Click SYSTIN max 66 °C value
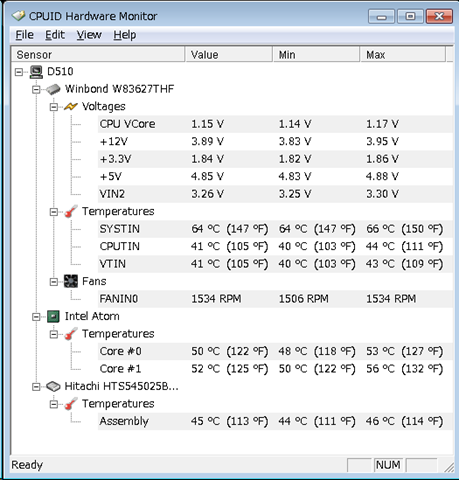The image size is (459, 480). [405, 229]
